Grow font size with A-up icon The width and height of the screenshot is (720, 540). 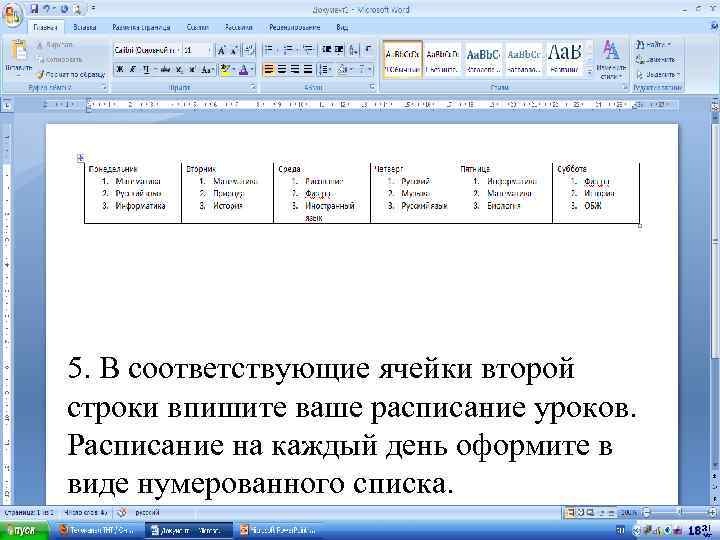[221, 50]
